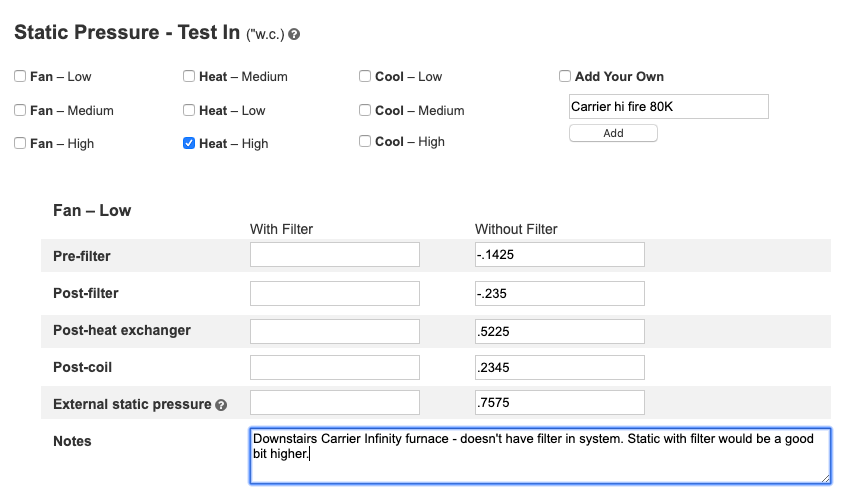Click the 'External static pressure' row label

(132, 404)
